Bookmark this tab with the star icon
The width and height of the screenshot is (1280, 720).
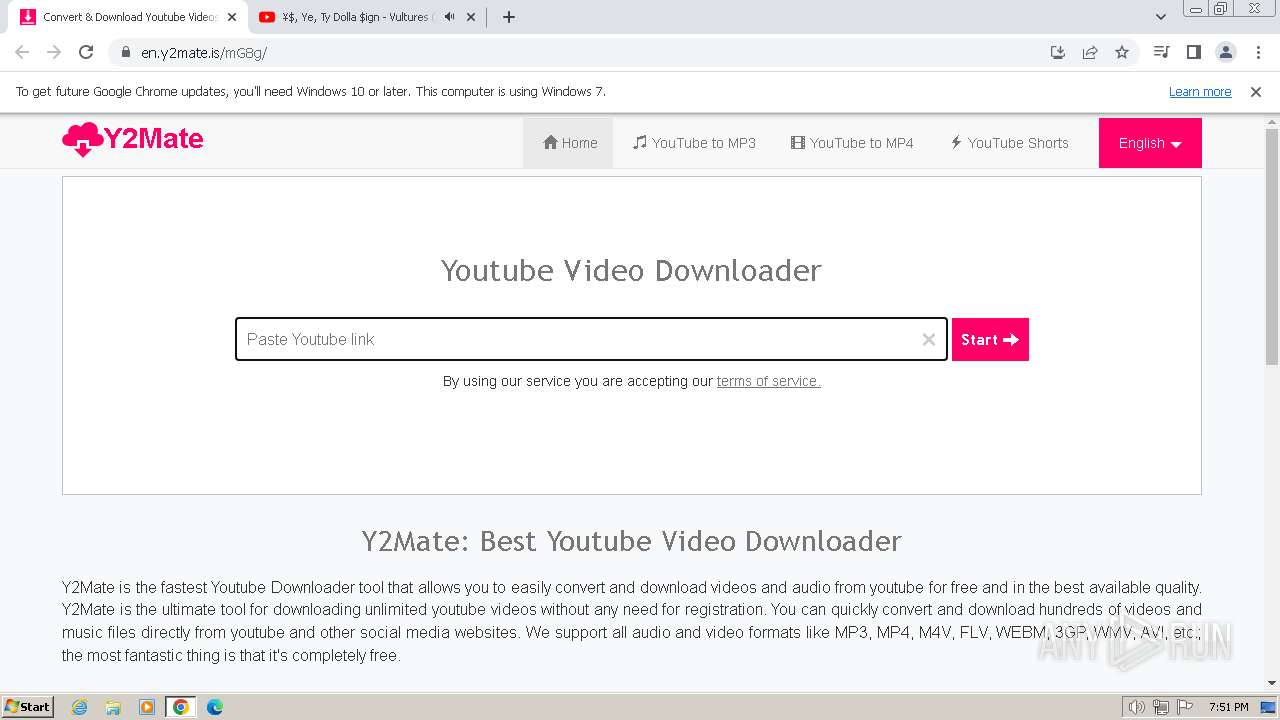[x=1122, y=52]
